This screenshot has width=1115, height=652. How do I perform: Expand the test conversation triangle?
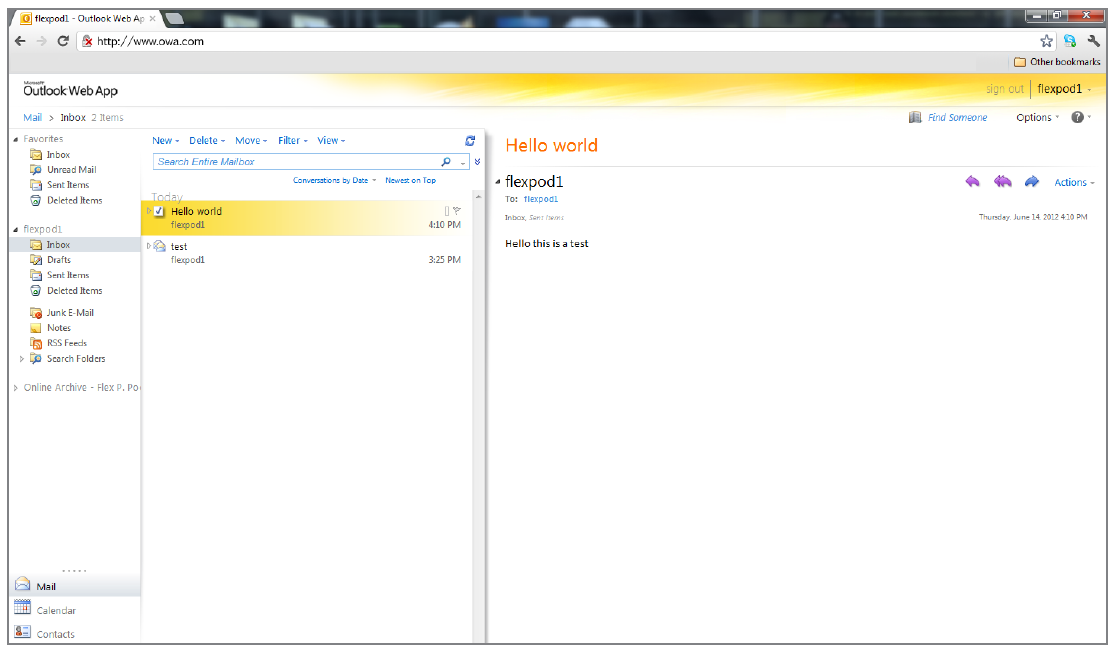(x=149, y=246)
